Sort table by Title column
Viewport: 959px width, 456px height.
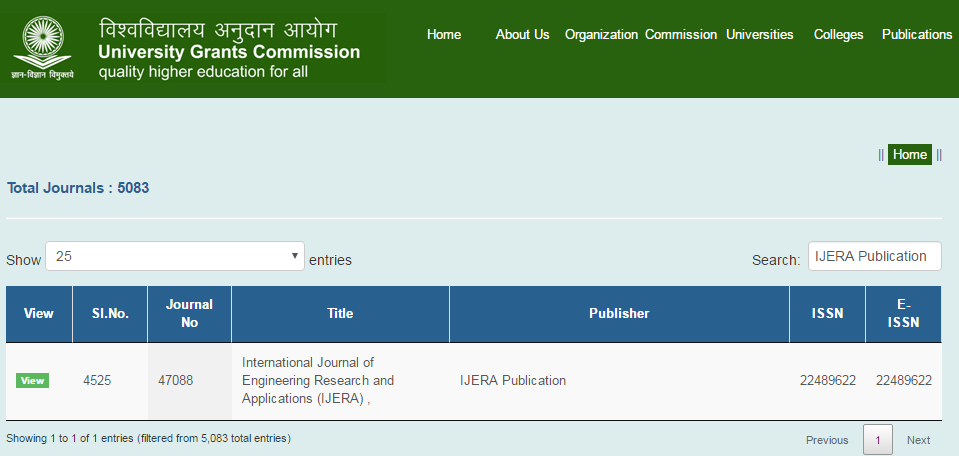pos(340,314)
